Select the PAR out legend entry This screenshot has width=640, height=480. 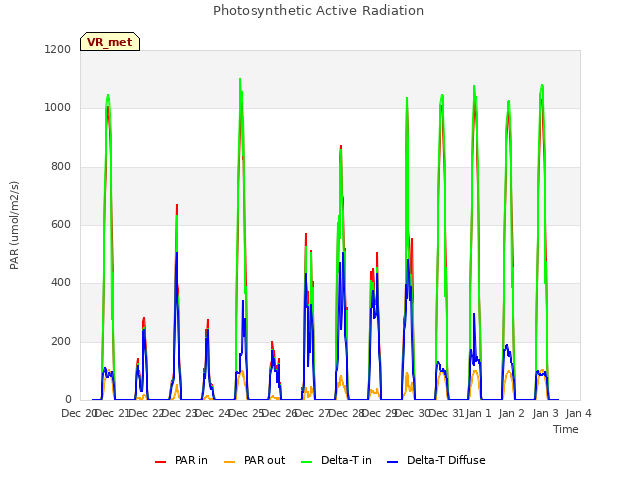(255, 460)
